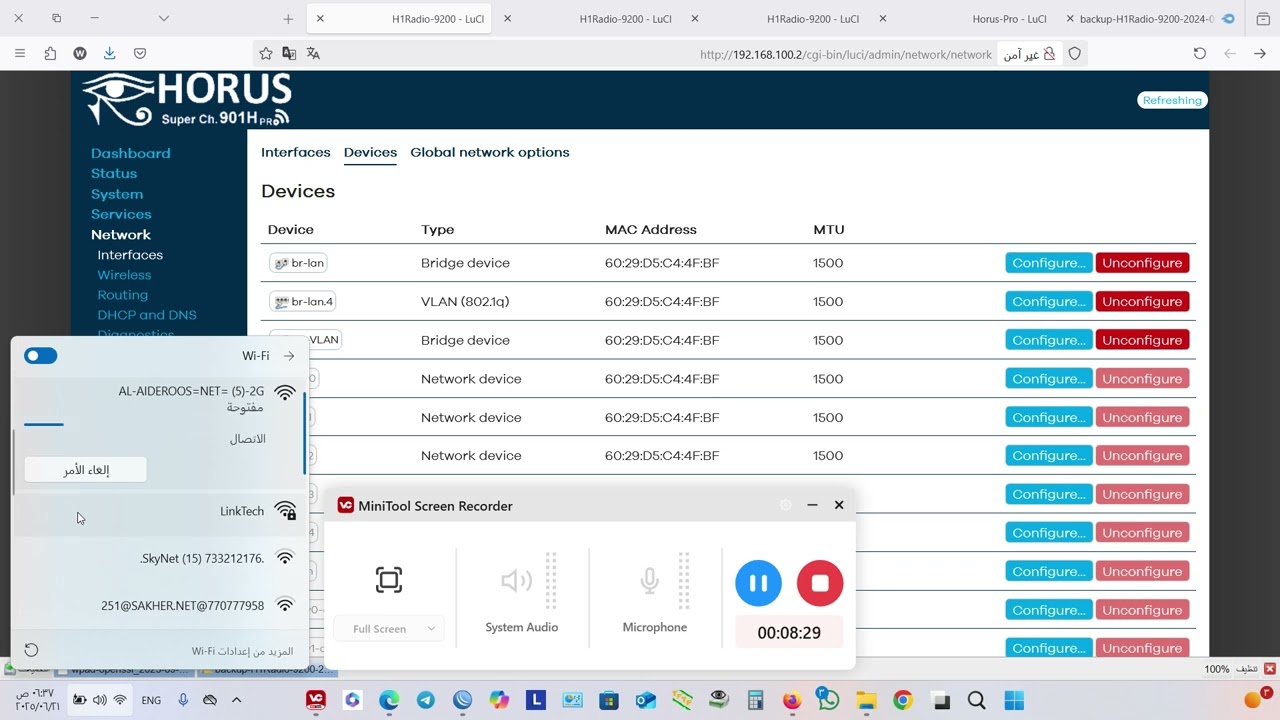Open the Full Screen mode dropdown
Image resolution: width=1280 pixels, height=720 pixels.
pyautogui.click(x=387, y=629)
